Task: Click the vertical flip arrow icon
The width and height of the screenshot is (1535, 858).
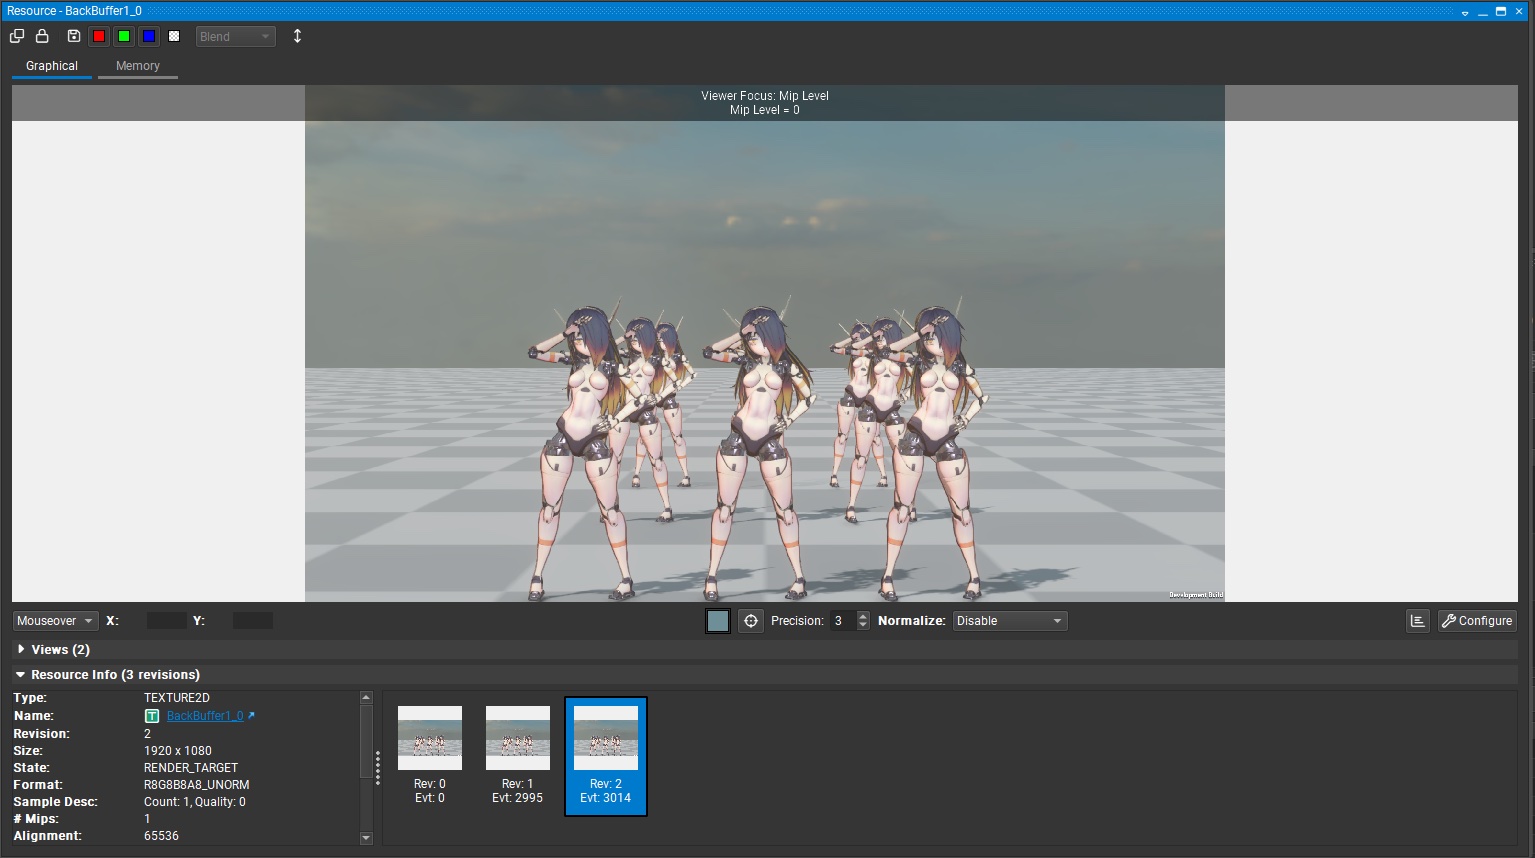Action: (x=297, y=36)
